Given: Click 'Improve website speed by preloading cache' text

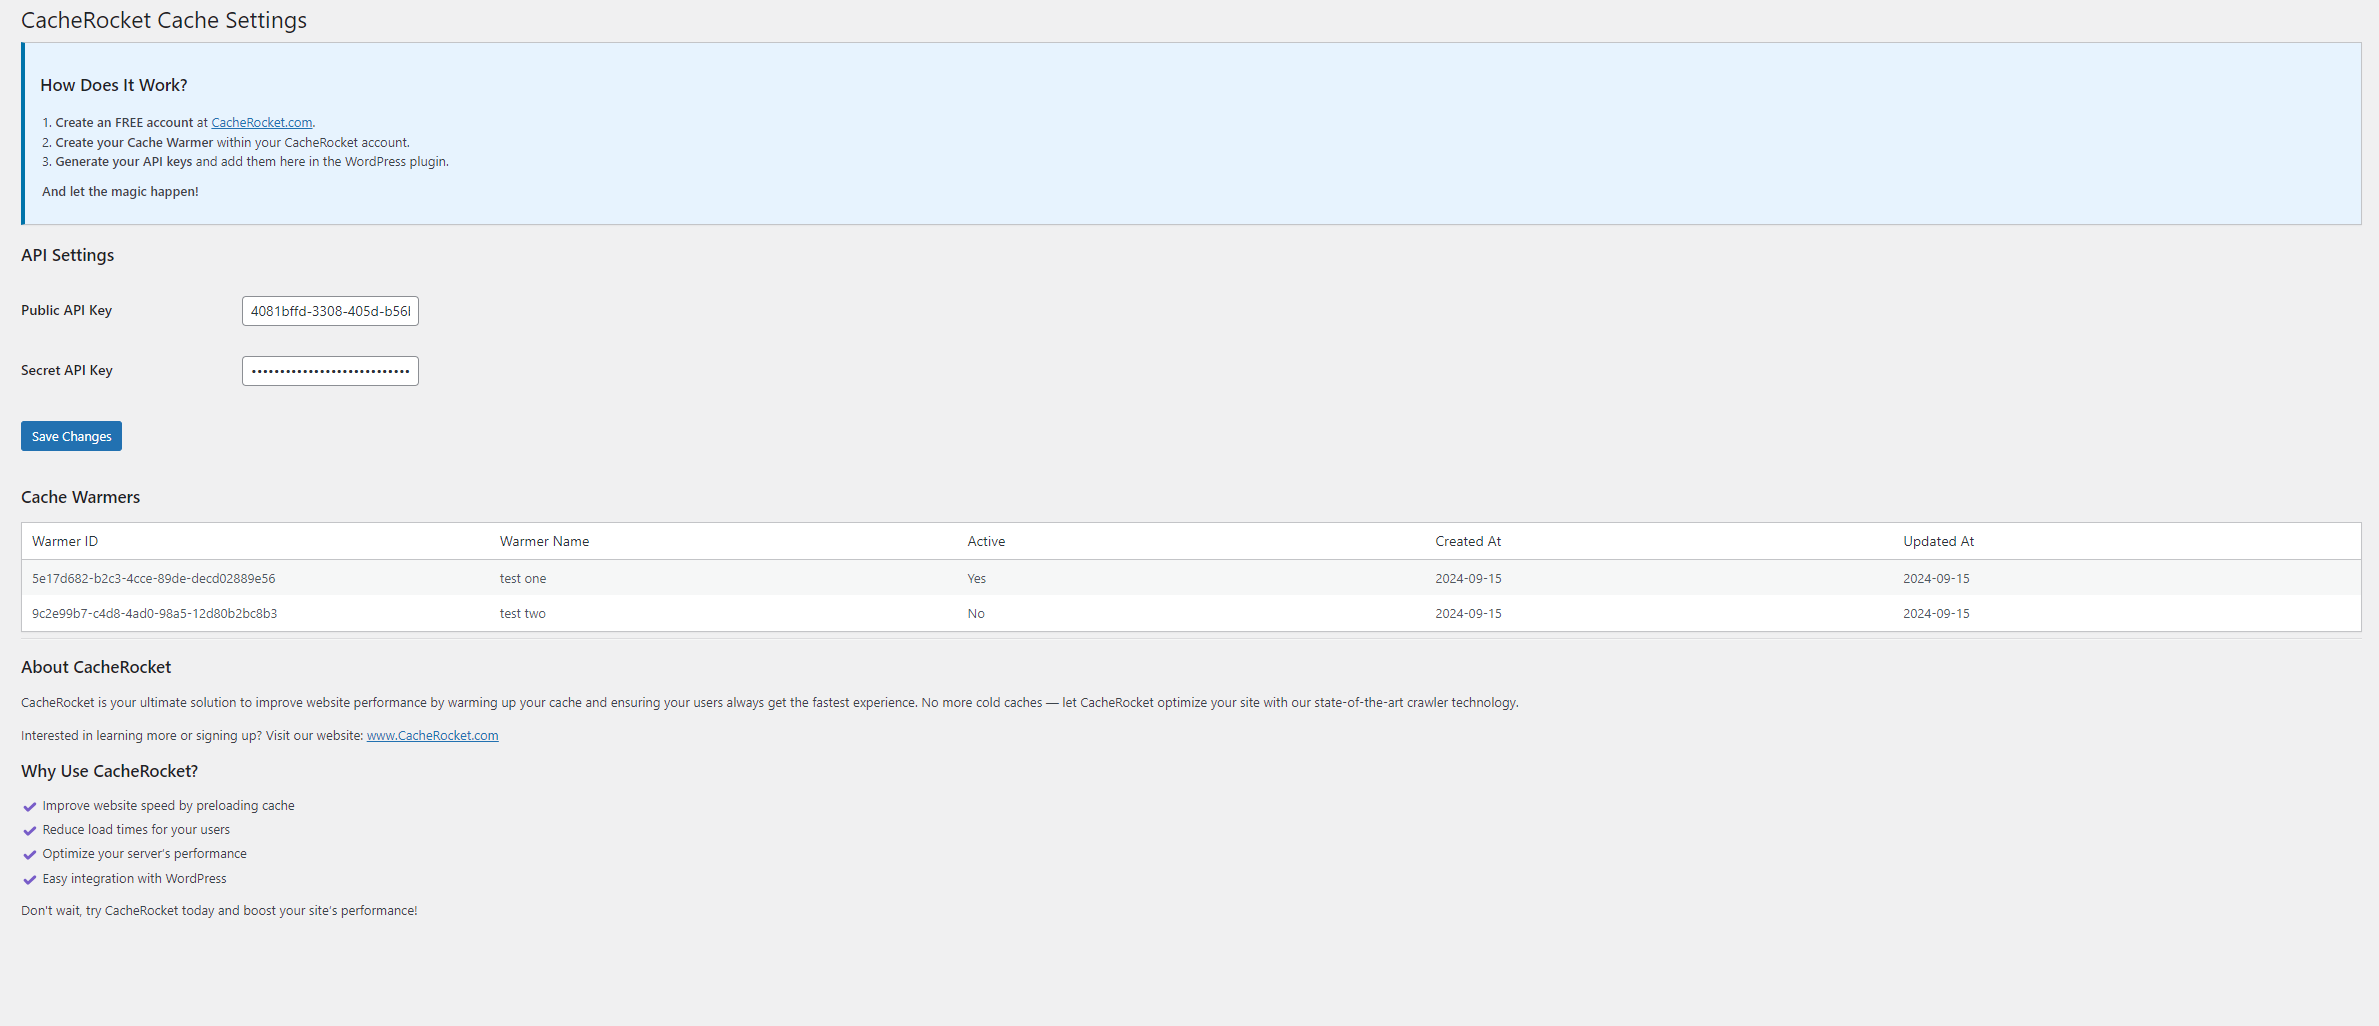Looking at the screenshot, I should 169,806.
